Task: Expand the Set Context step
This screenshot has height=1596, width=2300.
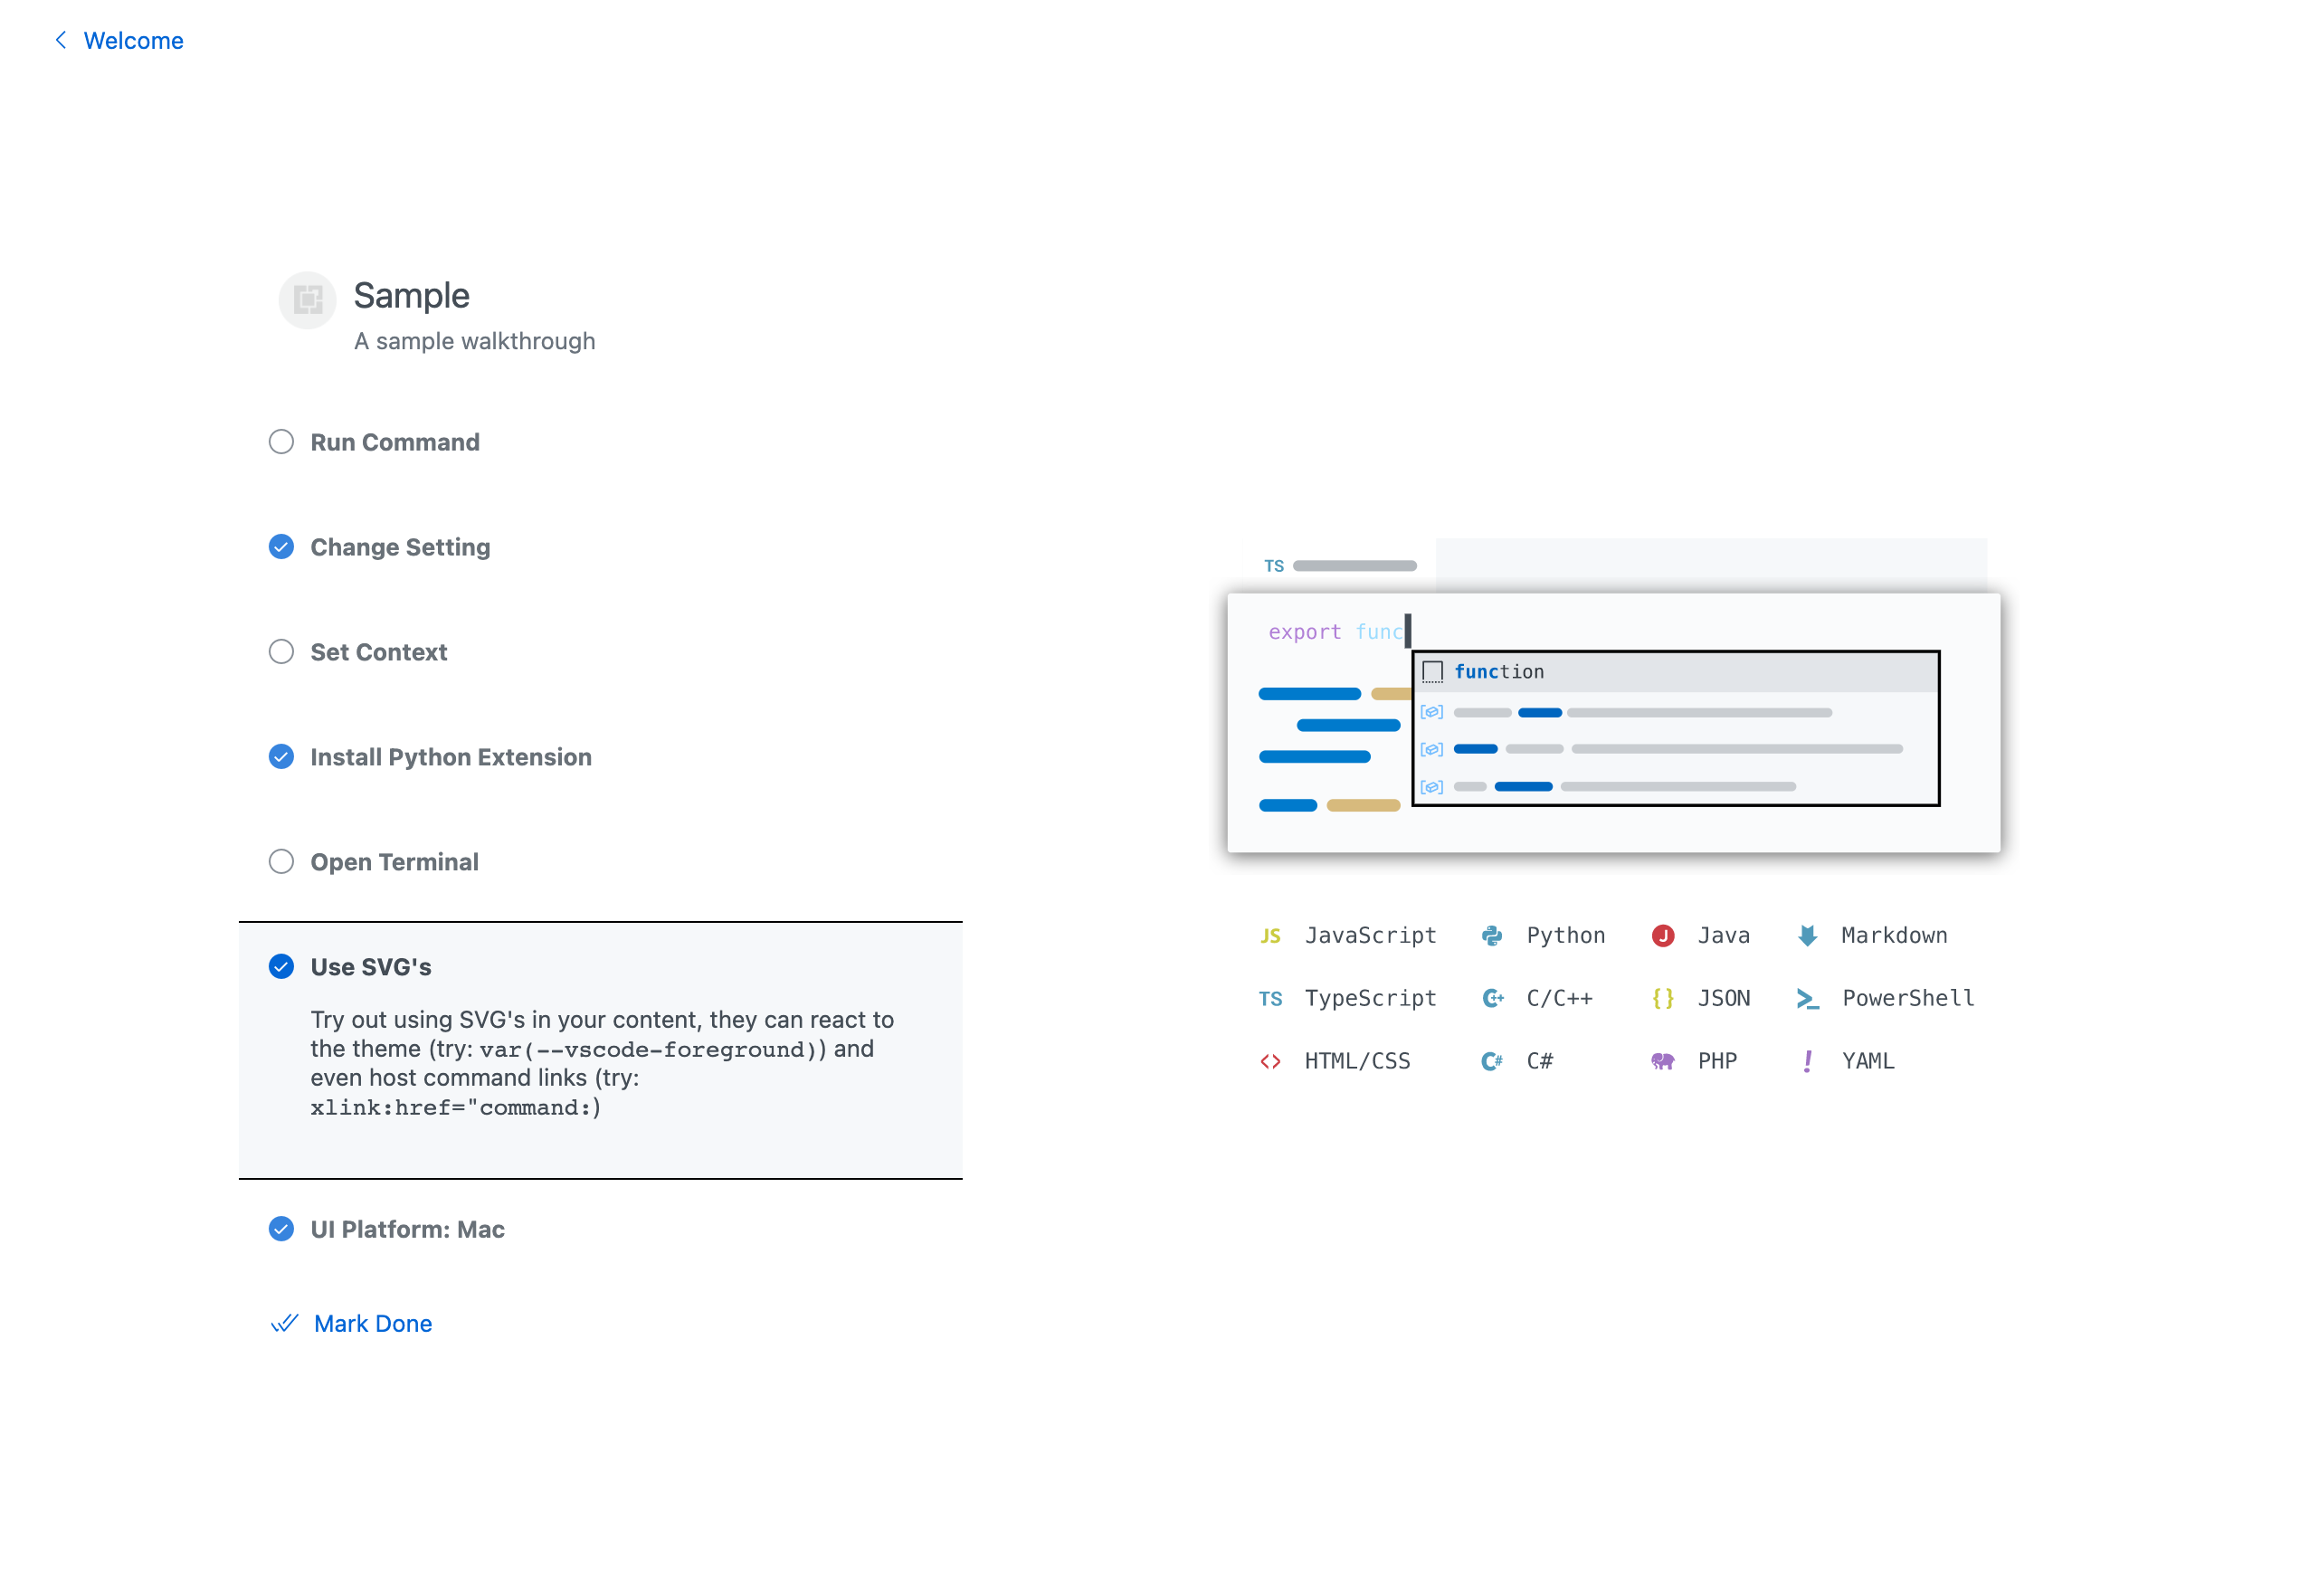Action: [x=378, y=651]
